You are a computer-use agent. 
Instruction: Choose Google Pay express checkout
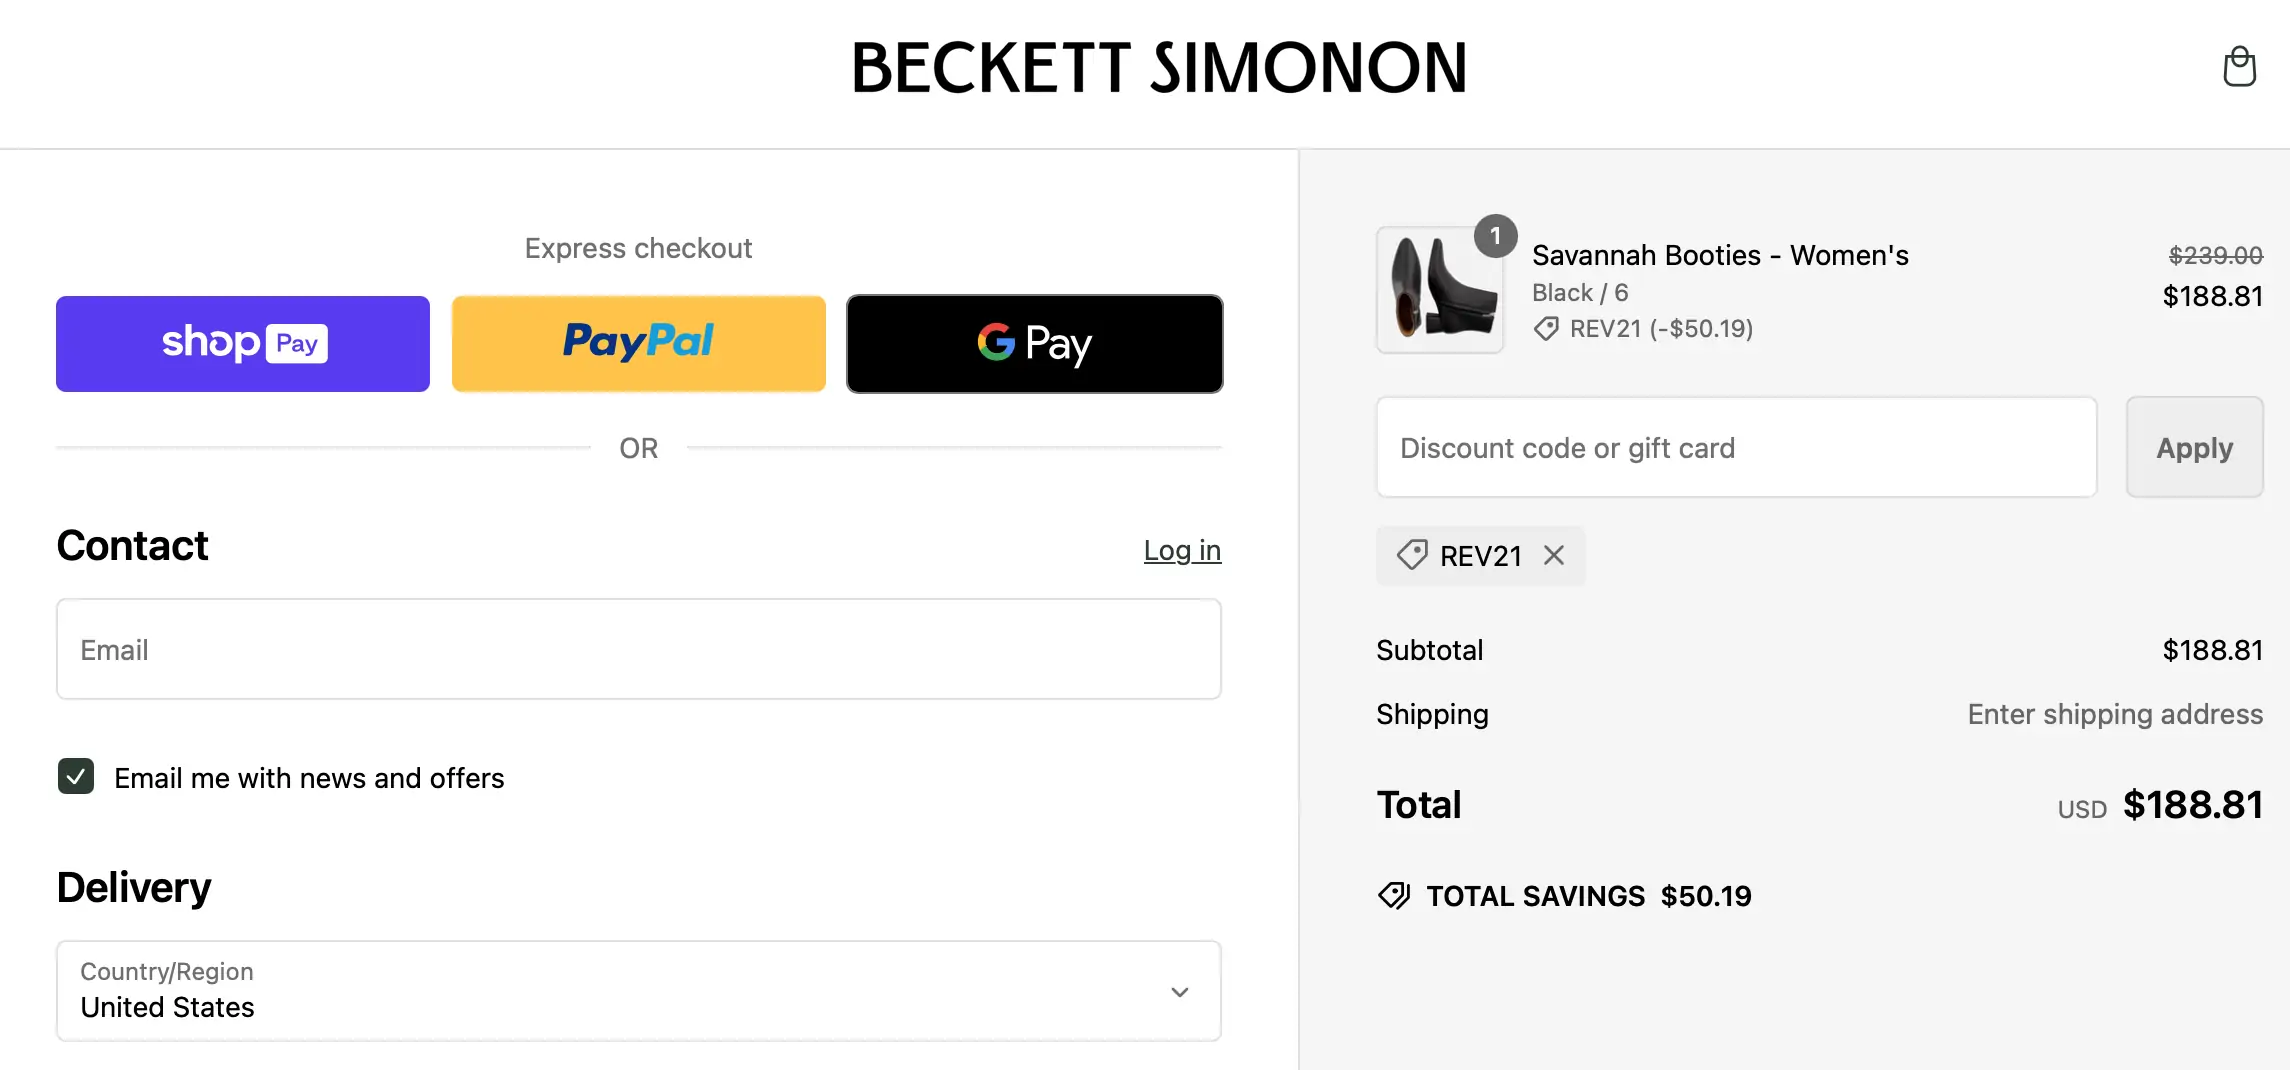(x=1034, y=343)
